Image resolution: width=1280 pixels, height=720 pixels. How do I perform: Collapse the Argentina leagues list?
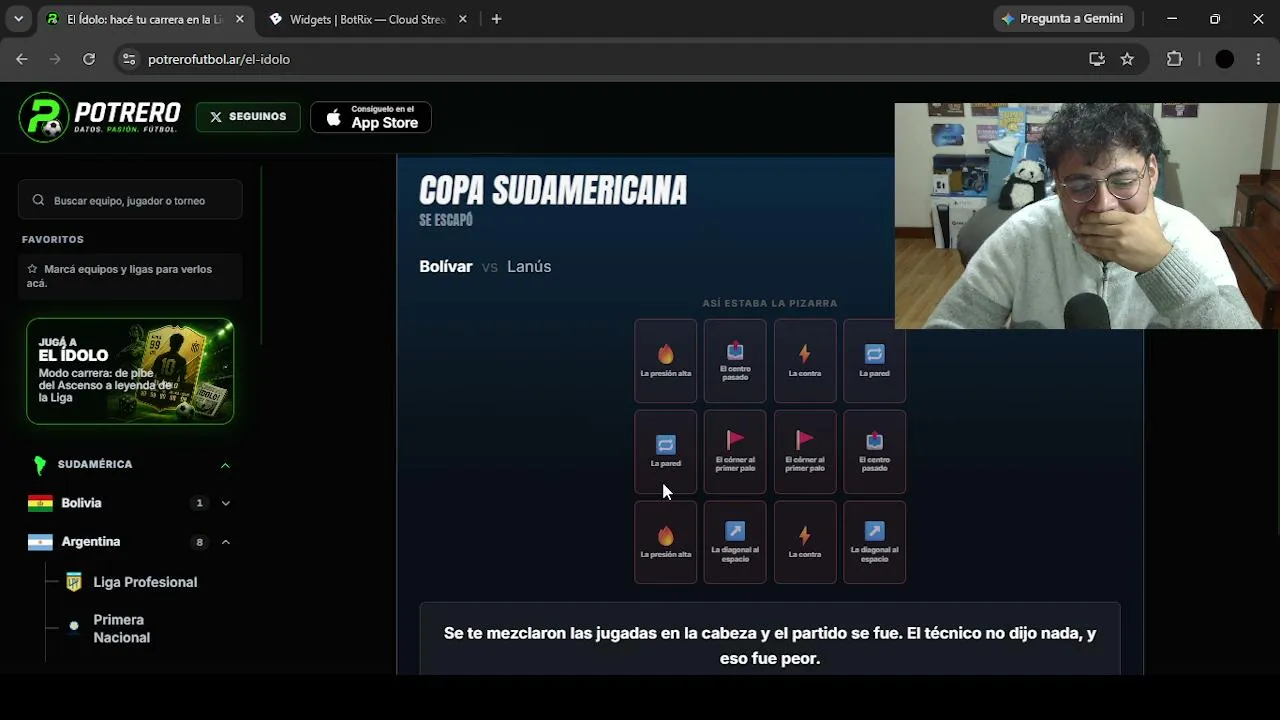(225, 542)
